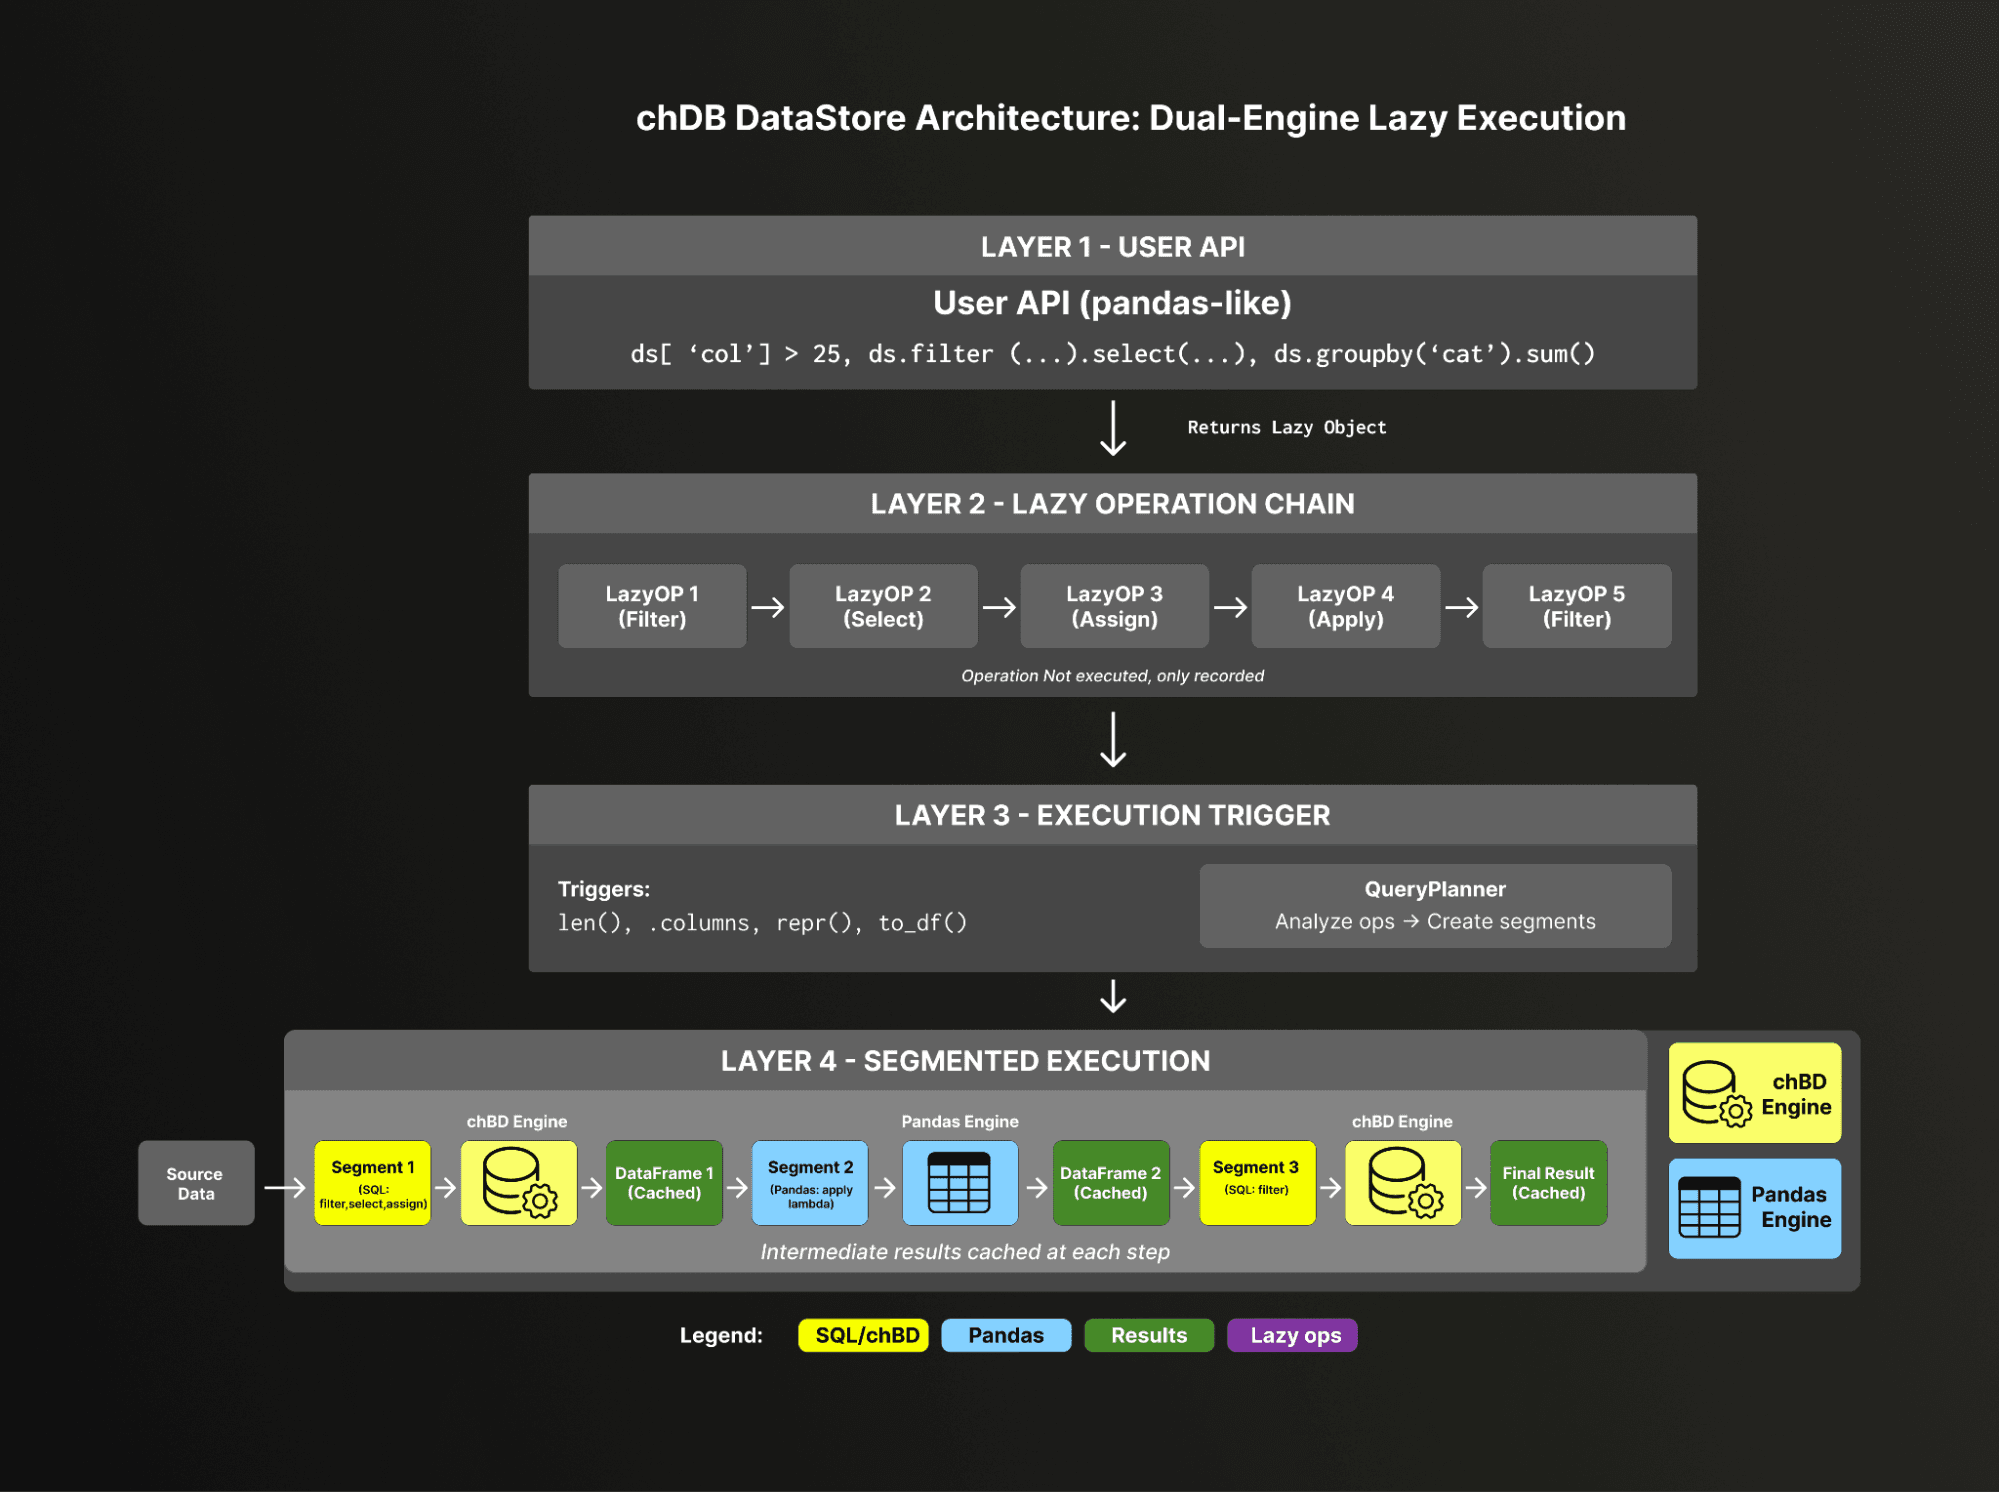Click the Pandas Engine legend card icon
The image size is (1999, 1493).
pyautogui.click(x=1708, y=1207)
